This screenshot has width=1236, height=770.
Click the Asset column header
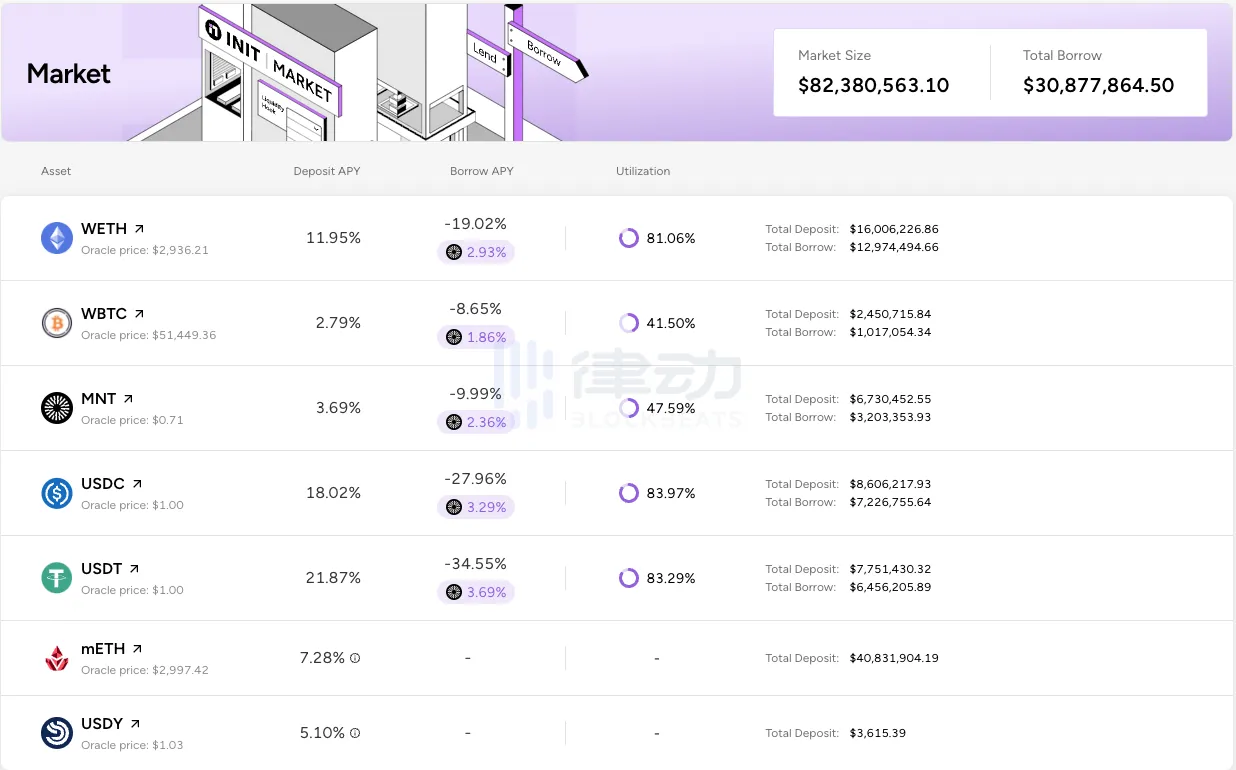[56, 171]
